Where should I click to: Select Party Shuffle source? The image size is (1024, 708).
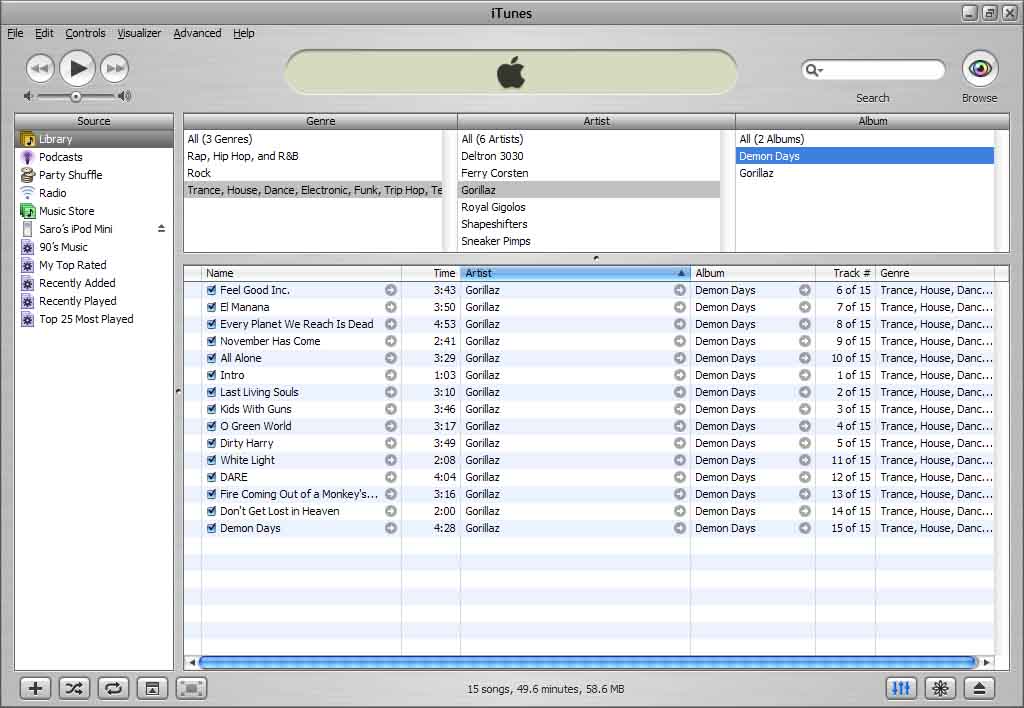pyautogui.click(x=71, y=175)
